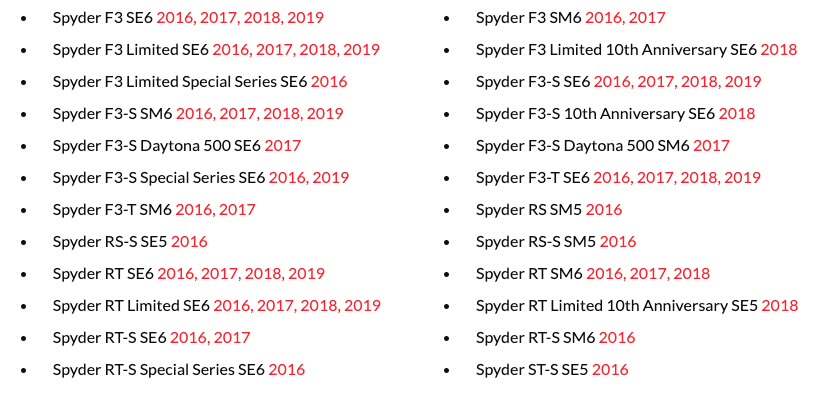
Task: Choose 2018 for F3-S 10th Anniversary SE6
Action: (x=737, y=114)
